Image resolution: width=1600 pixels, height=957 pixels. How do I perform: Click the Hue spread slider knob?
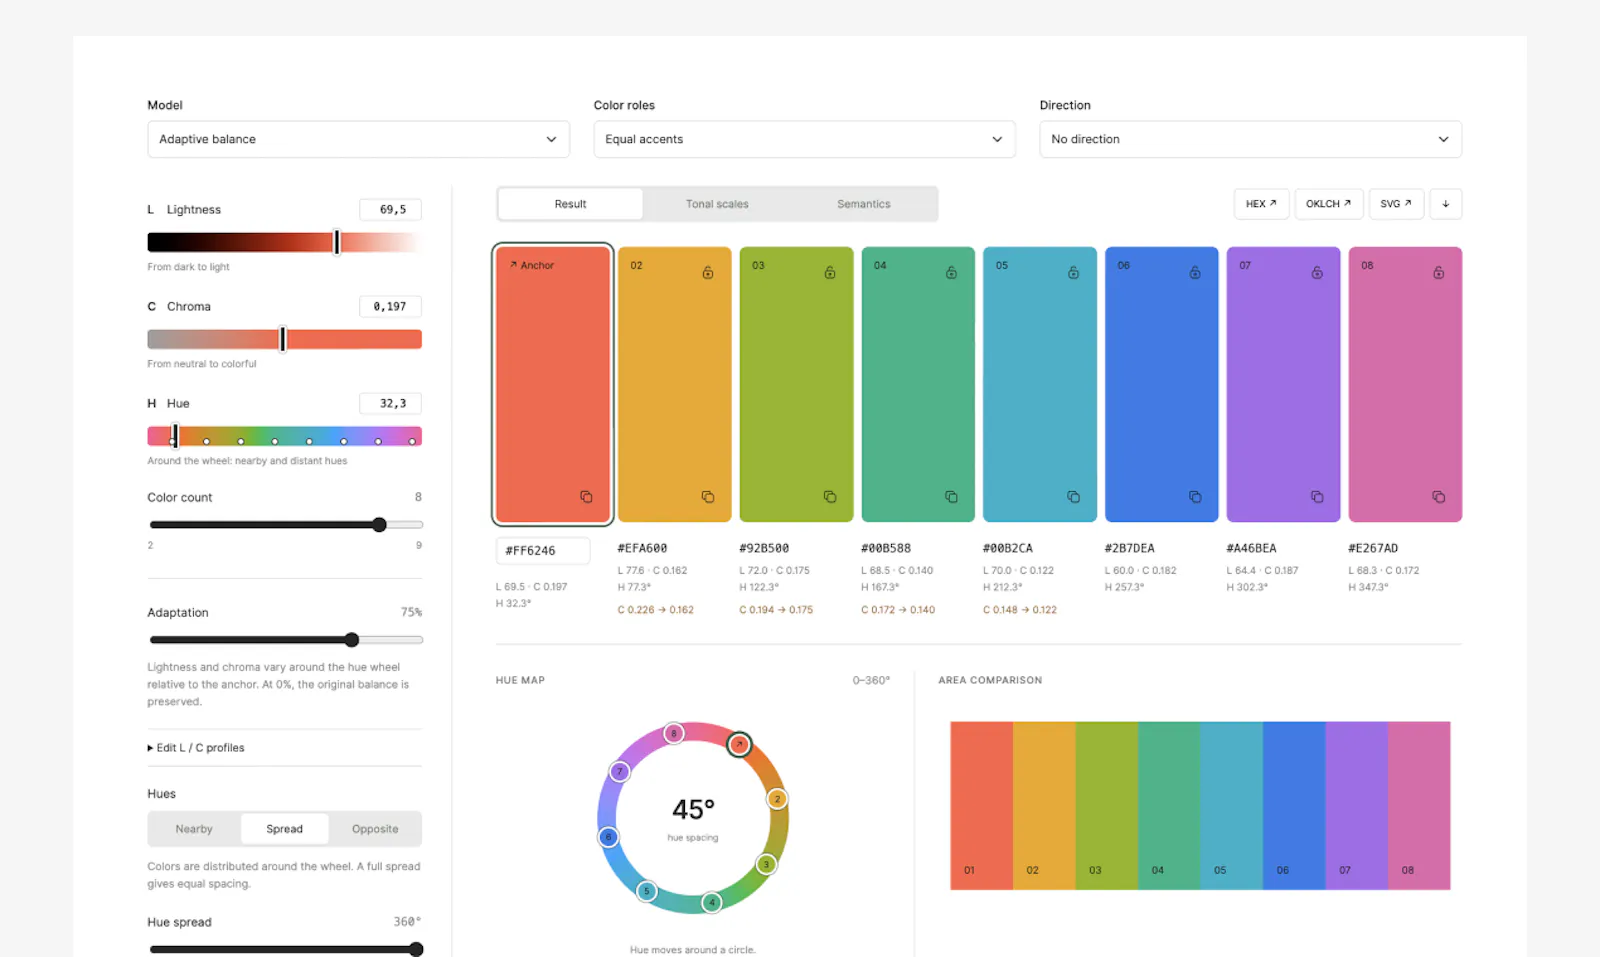416,950
